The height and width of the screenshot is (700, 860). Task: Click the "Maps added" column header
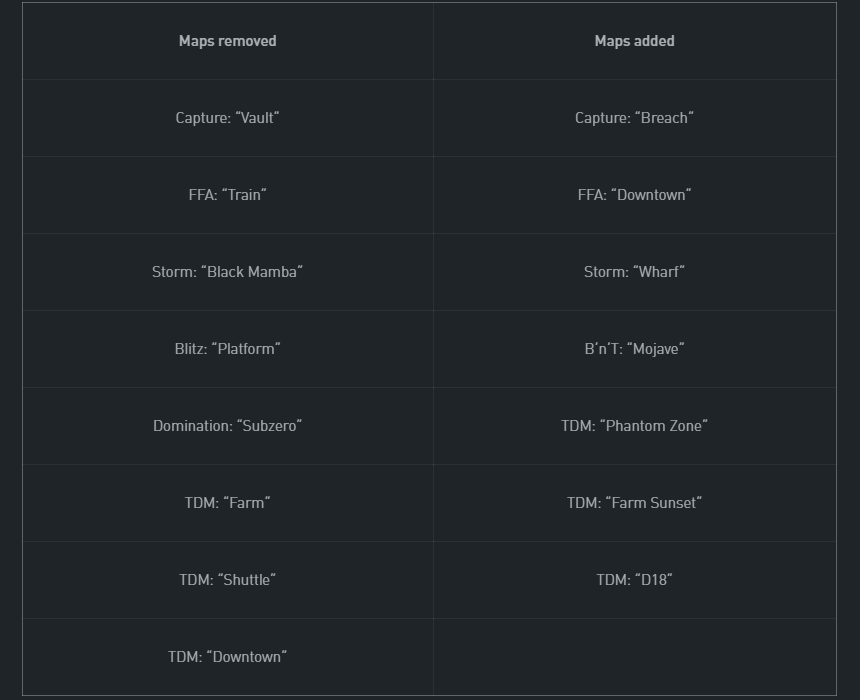tap(634, 41)
